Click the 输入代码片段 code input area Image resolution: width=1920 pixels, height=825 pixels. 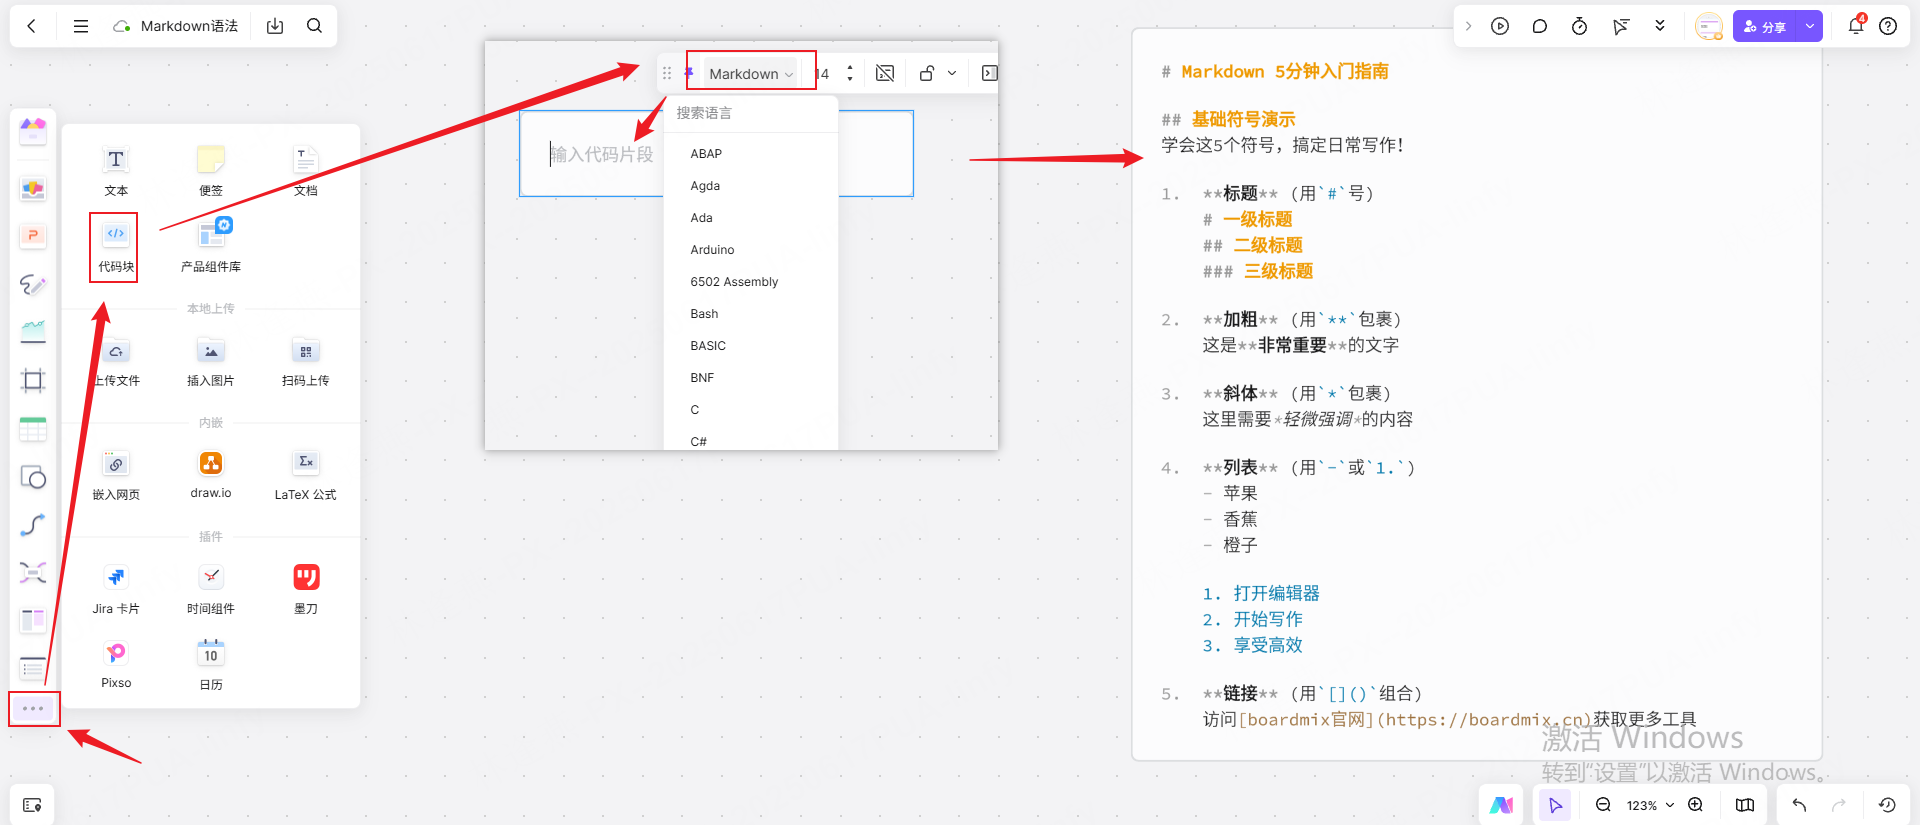point(601,154)
